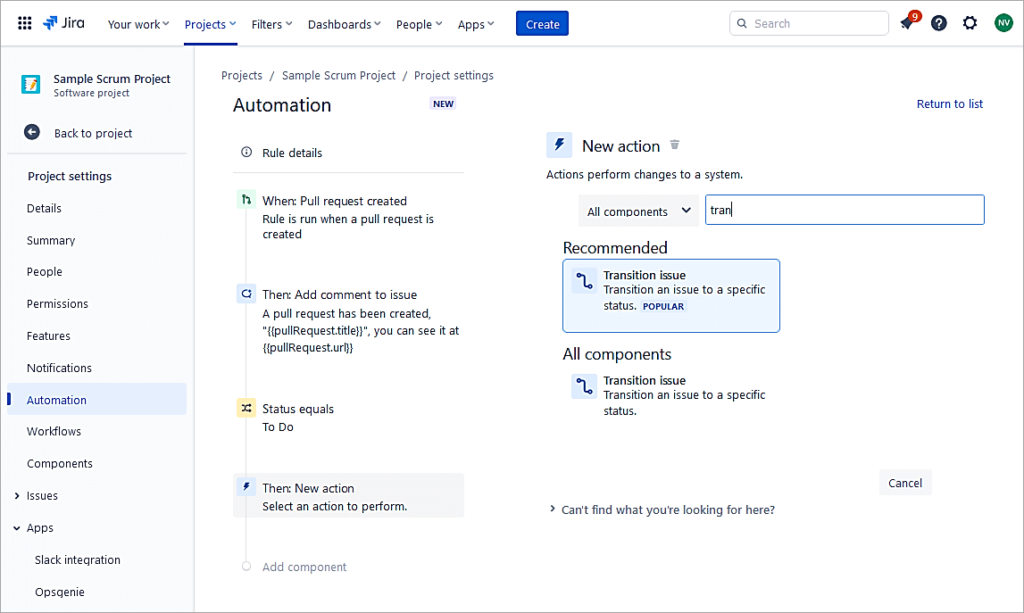Click the help question mark icon
This screenshot has width=1024, height=613.
[938, 23]
